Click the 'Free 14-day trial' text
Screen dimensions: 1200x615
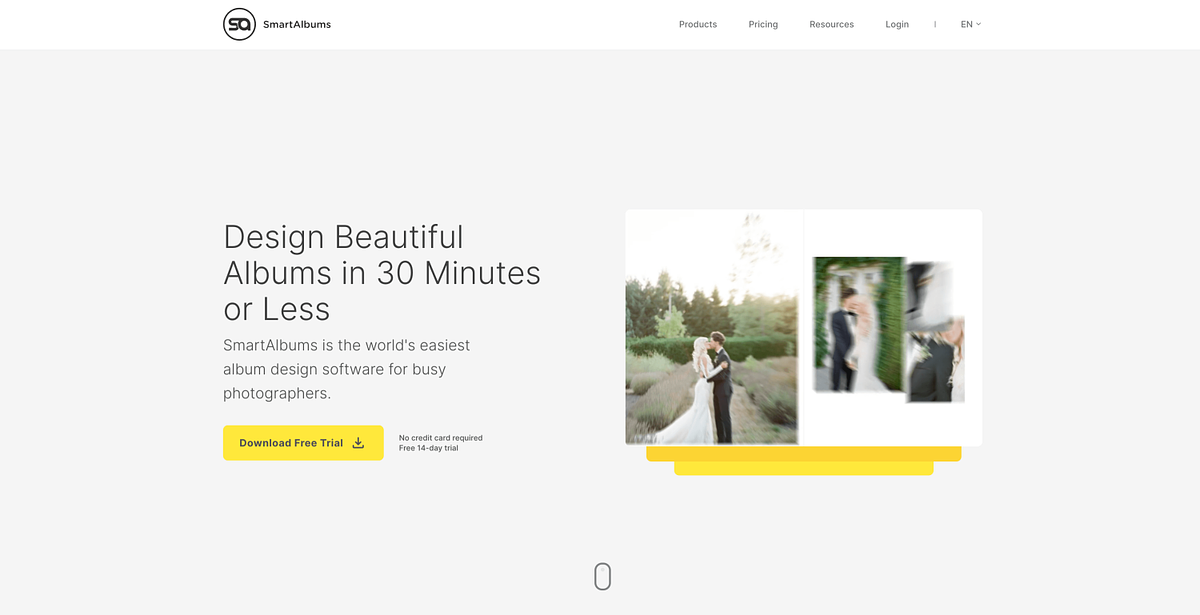(x=429, y=448)
